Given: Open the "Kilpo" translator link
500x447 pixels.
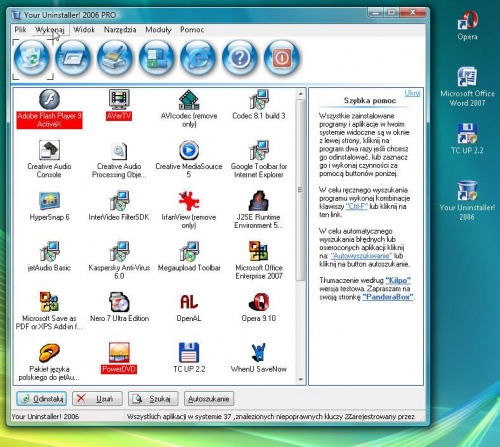Looking at the screenshot, I should pos(398,280).
